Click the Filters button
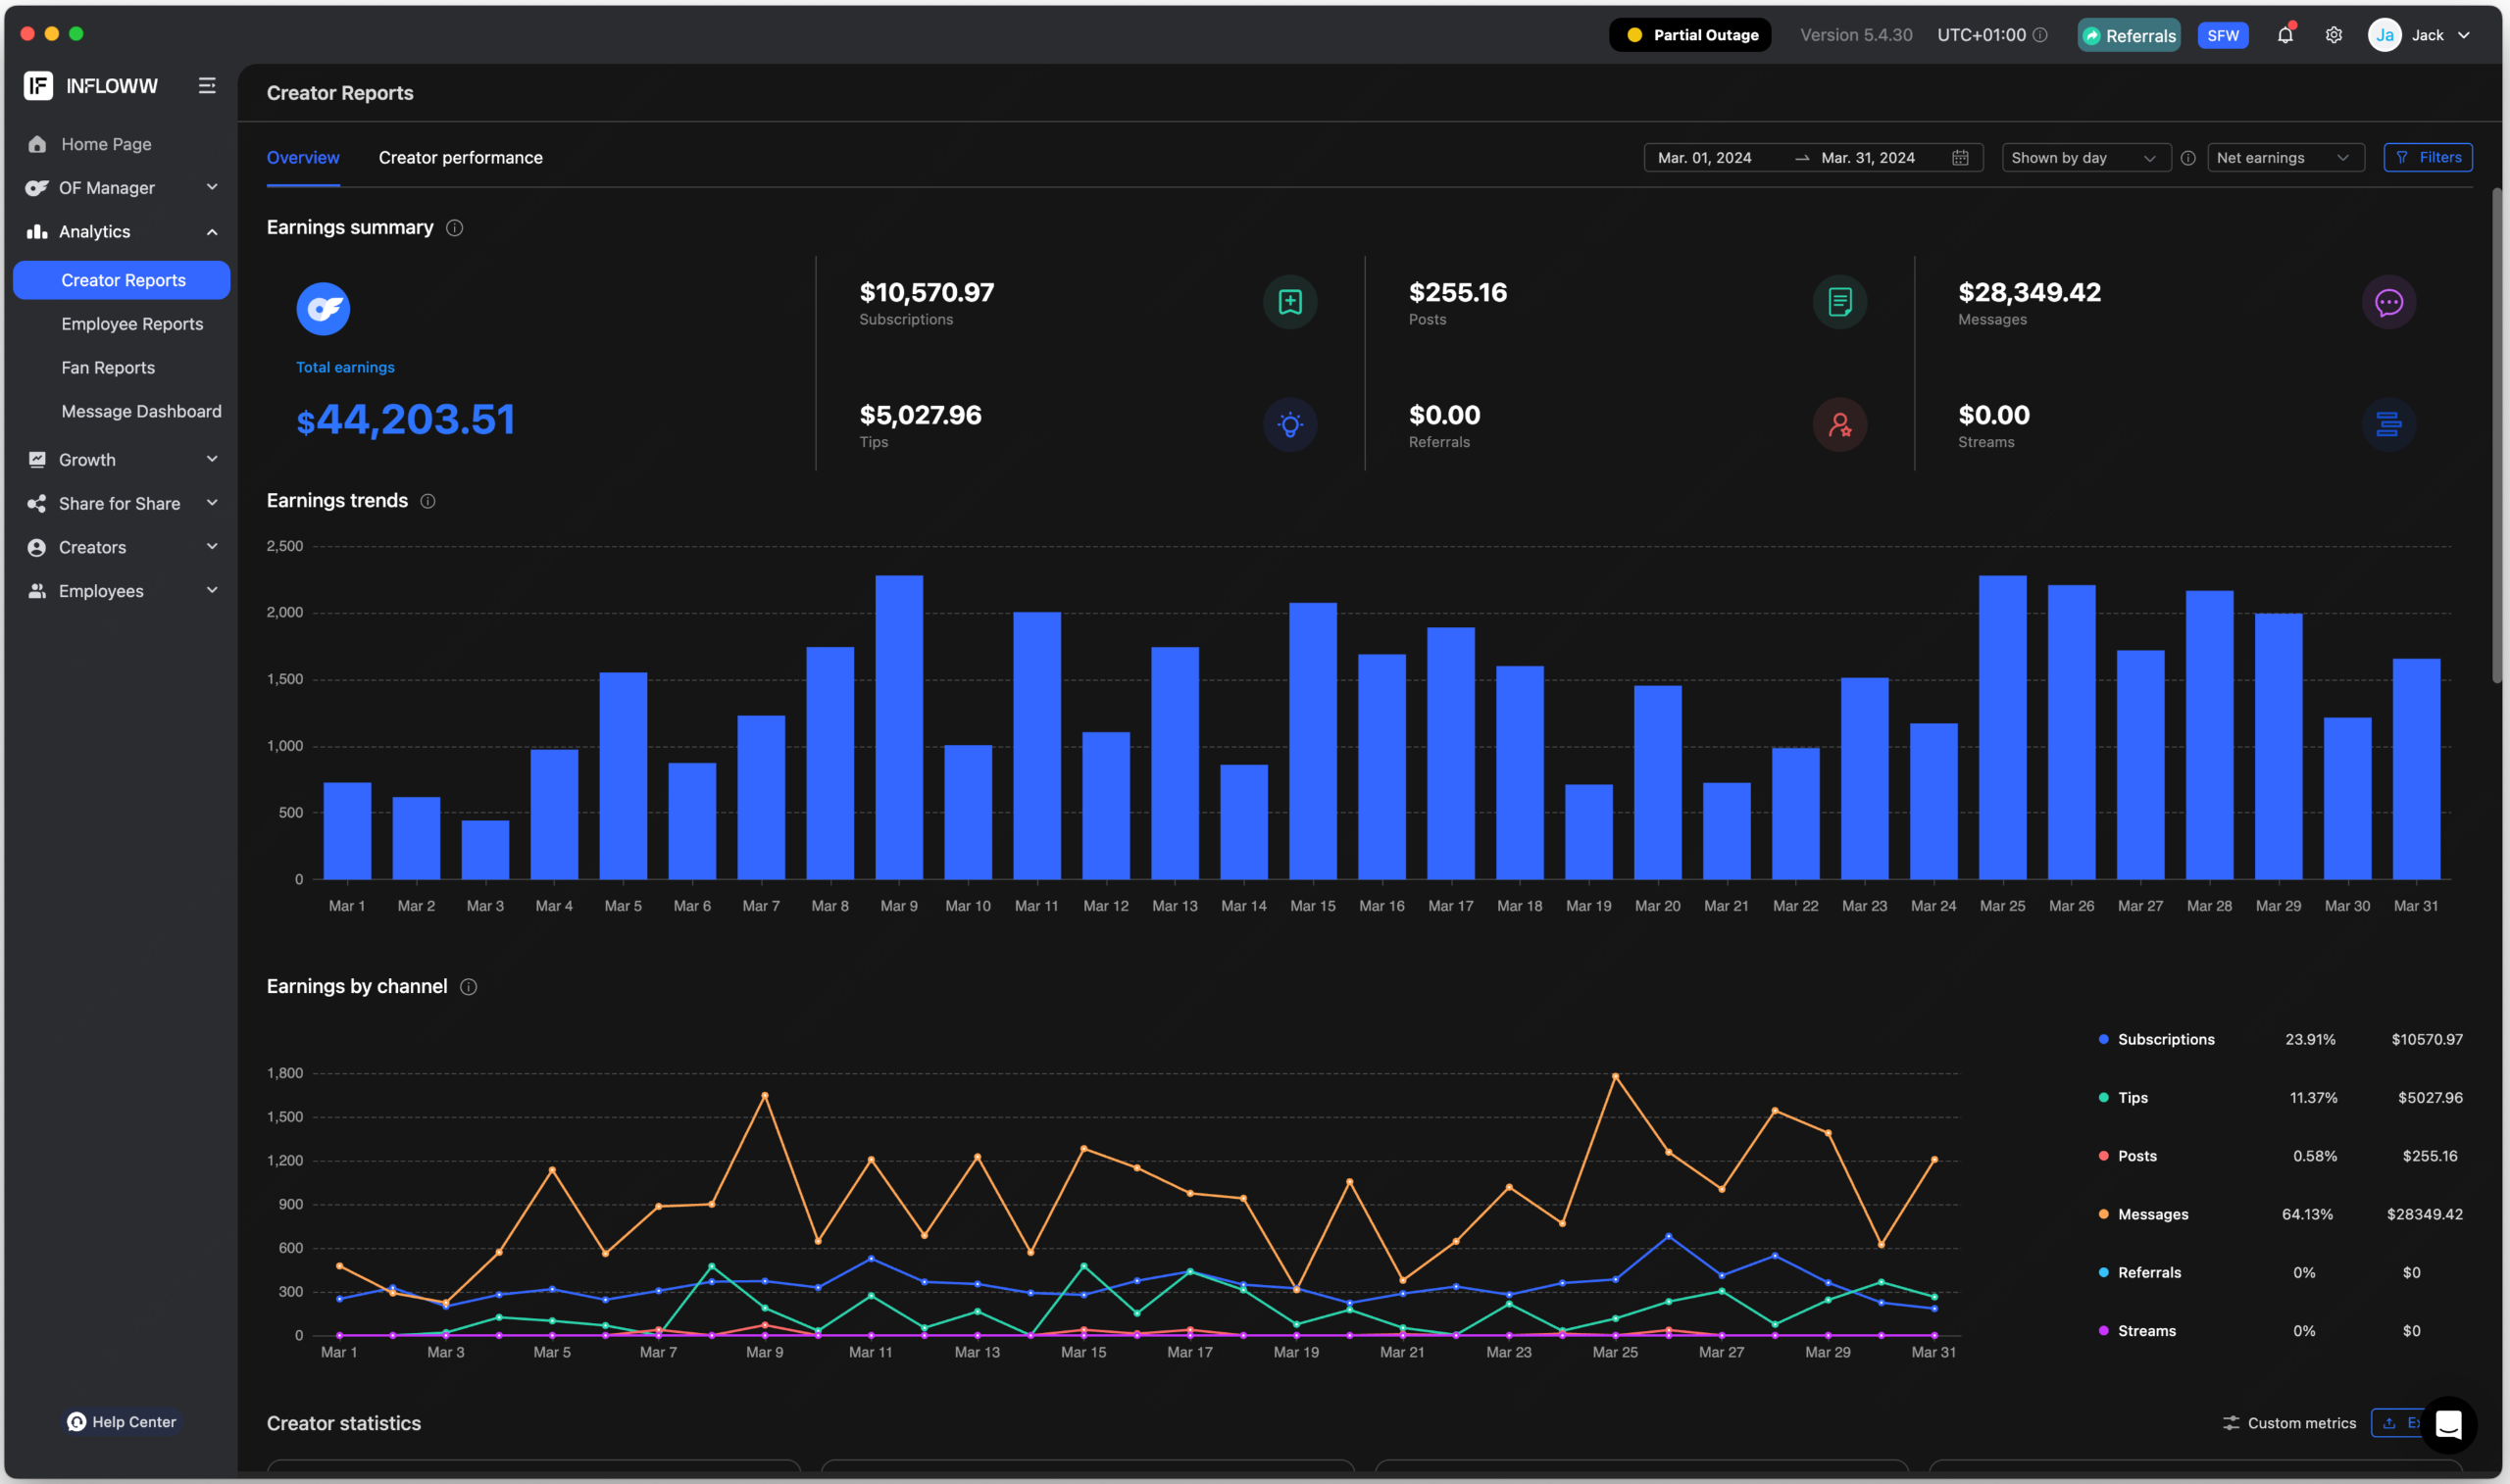 click(x=2427, y=158)
